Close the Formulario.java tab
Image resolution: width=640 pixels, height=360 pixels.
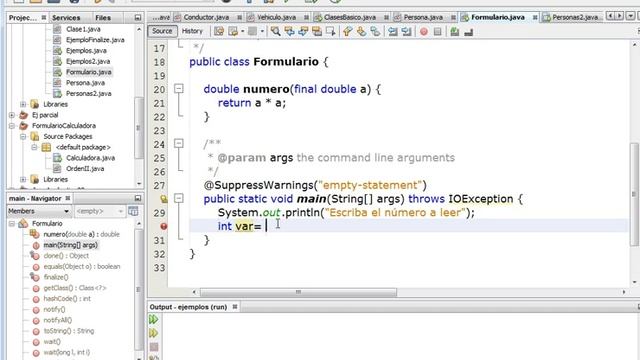[x=535, y=17]
